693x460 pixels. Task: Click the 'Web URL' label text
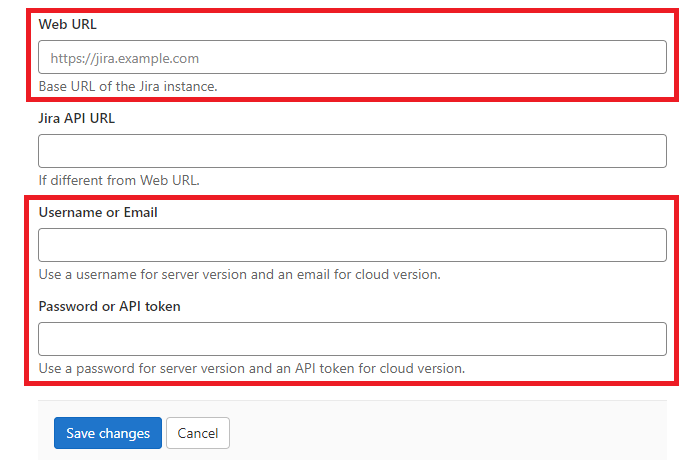tap(67, 24)
